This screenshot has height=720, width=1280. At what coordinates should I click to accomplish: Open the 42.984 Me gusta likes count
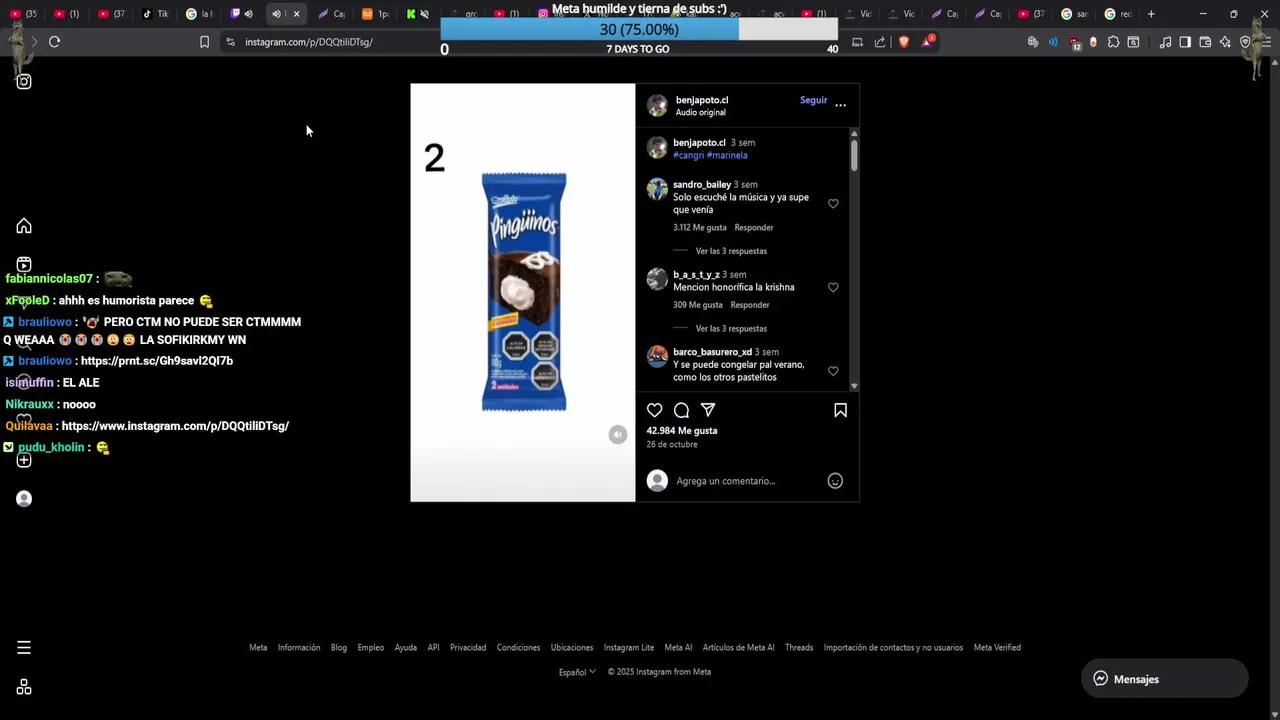[682, 431]
